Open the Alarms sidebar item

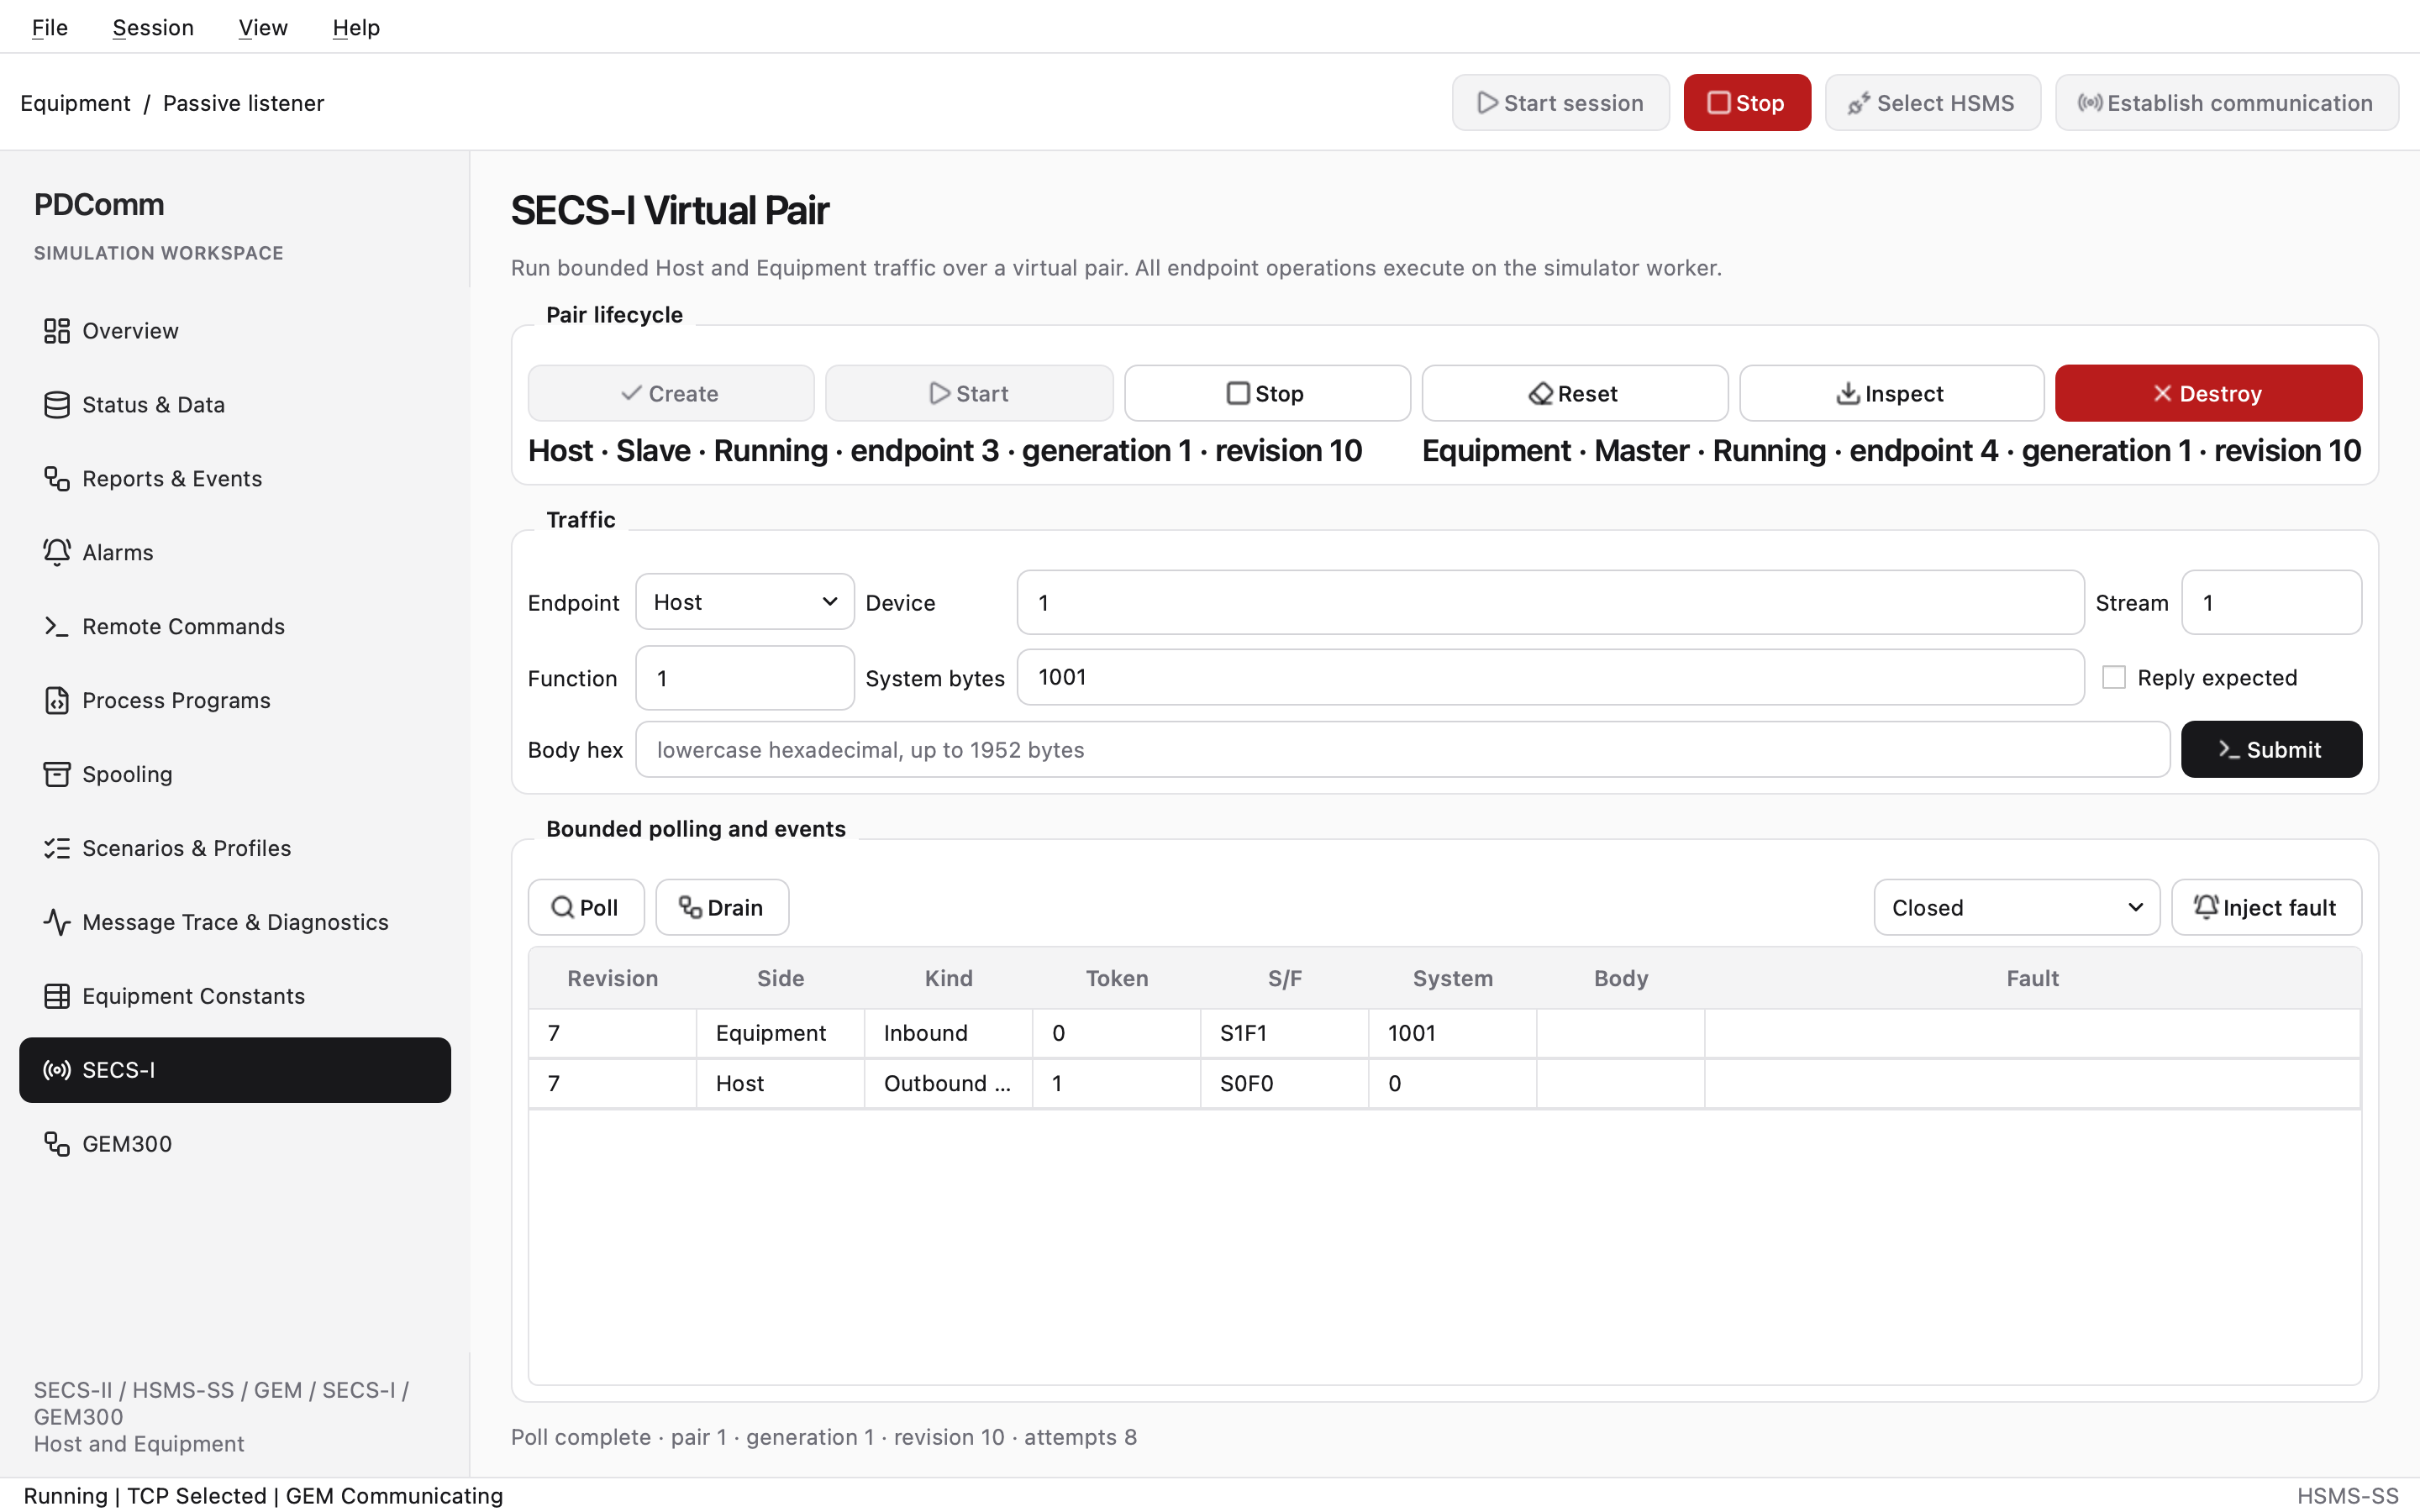[235, 553]
